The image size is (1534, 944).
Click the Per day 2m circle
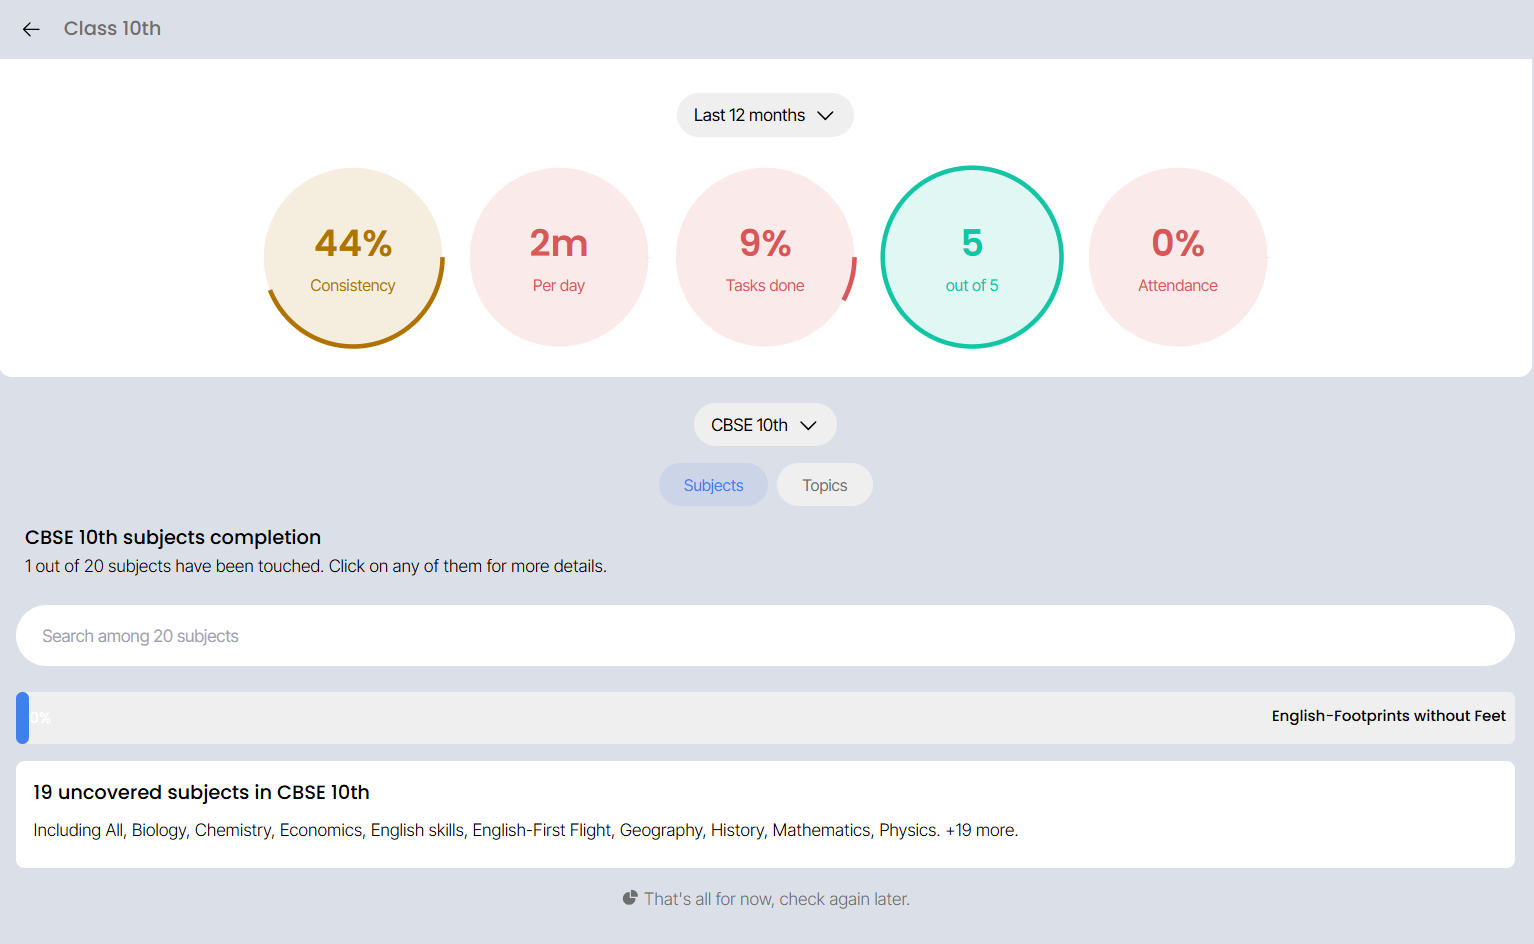[x=559, y=257]
